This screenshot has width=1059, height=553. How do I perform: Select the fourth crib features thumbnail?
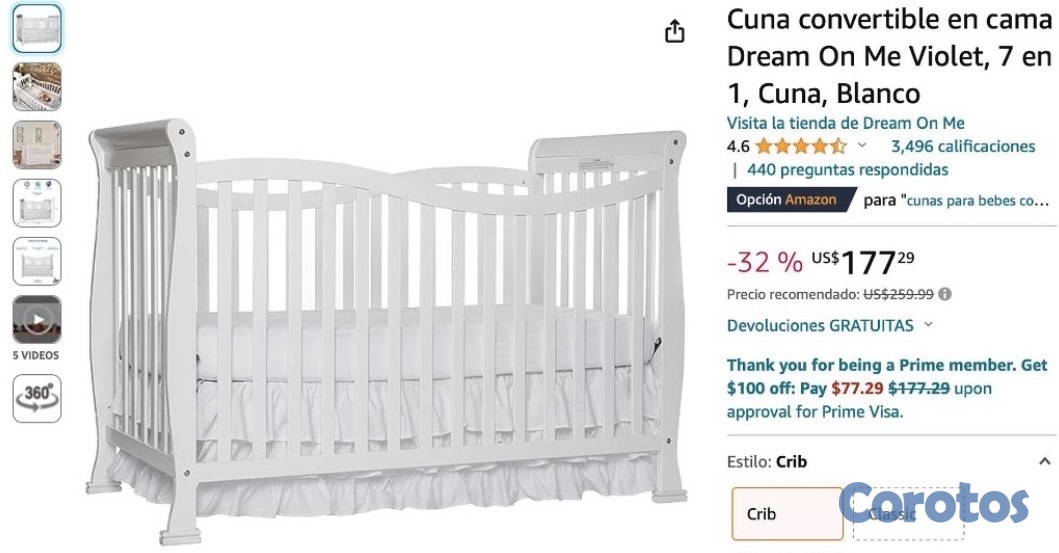(x=37, y=203)
